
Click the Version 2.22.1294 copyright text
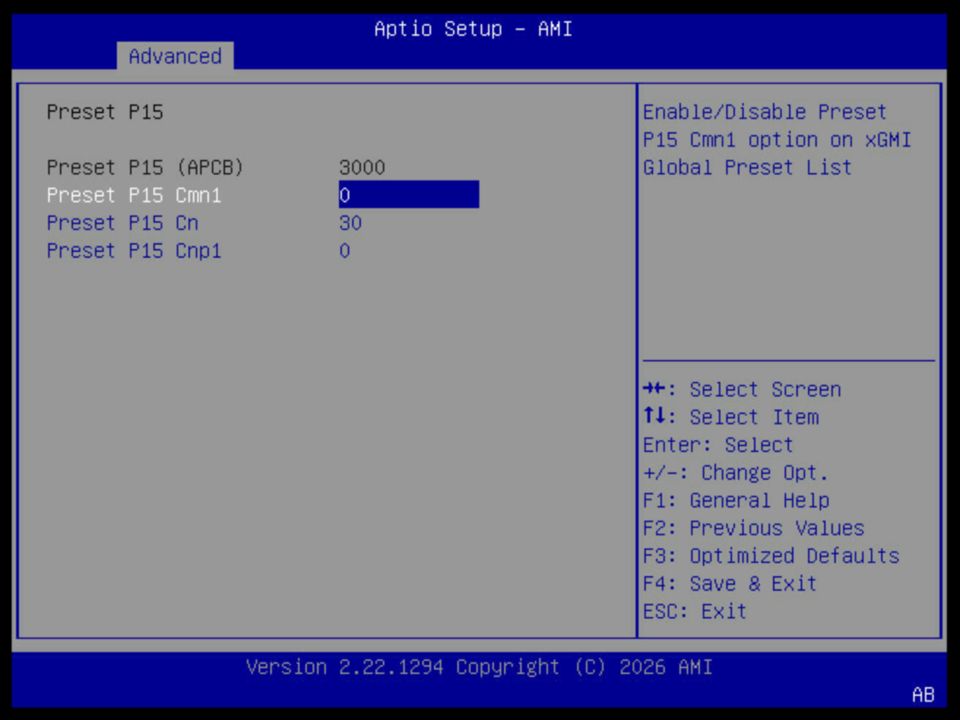tap(479, 667)
